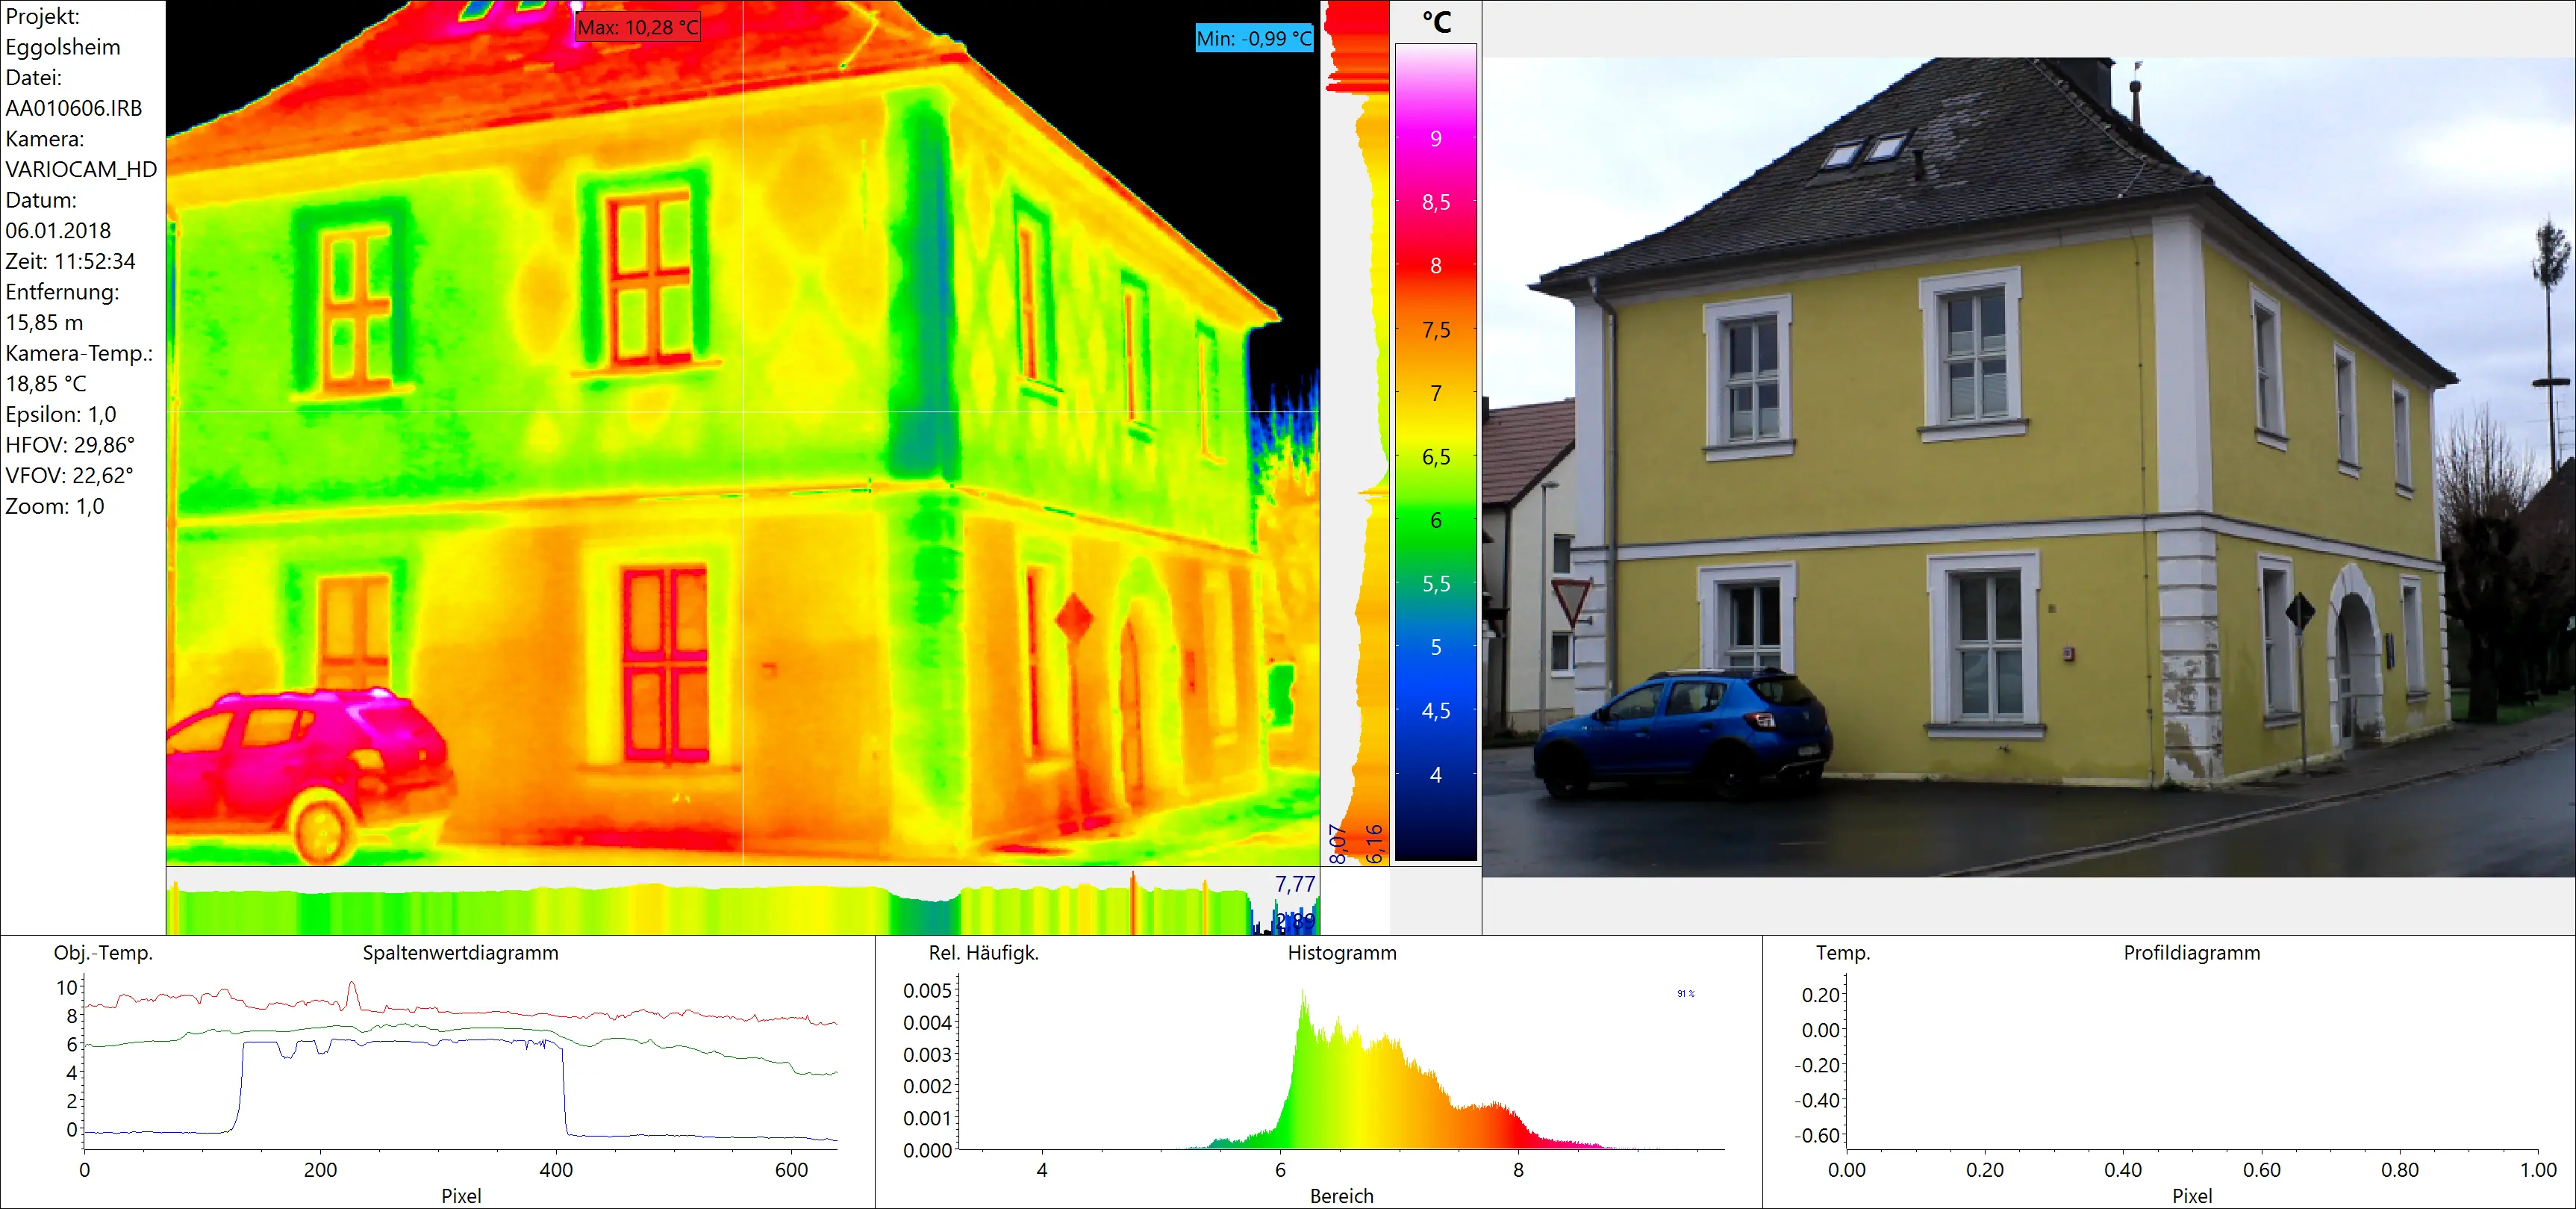Screen dimensions: 2576x1209
Task: Click the "7,5" label on the color scale
Action: [x=1436, y=330]
